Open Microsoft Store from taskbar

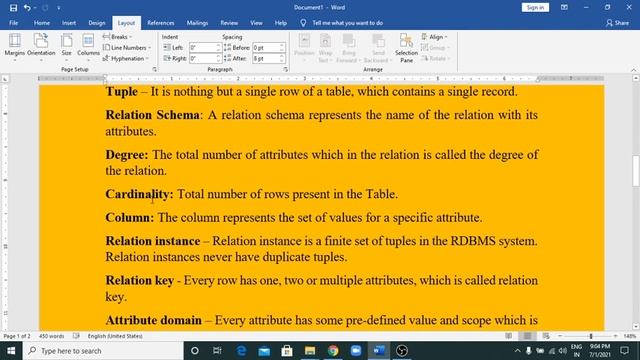[287, 351]
